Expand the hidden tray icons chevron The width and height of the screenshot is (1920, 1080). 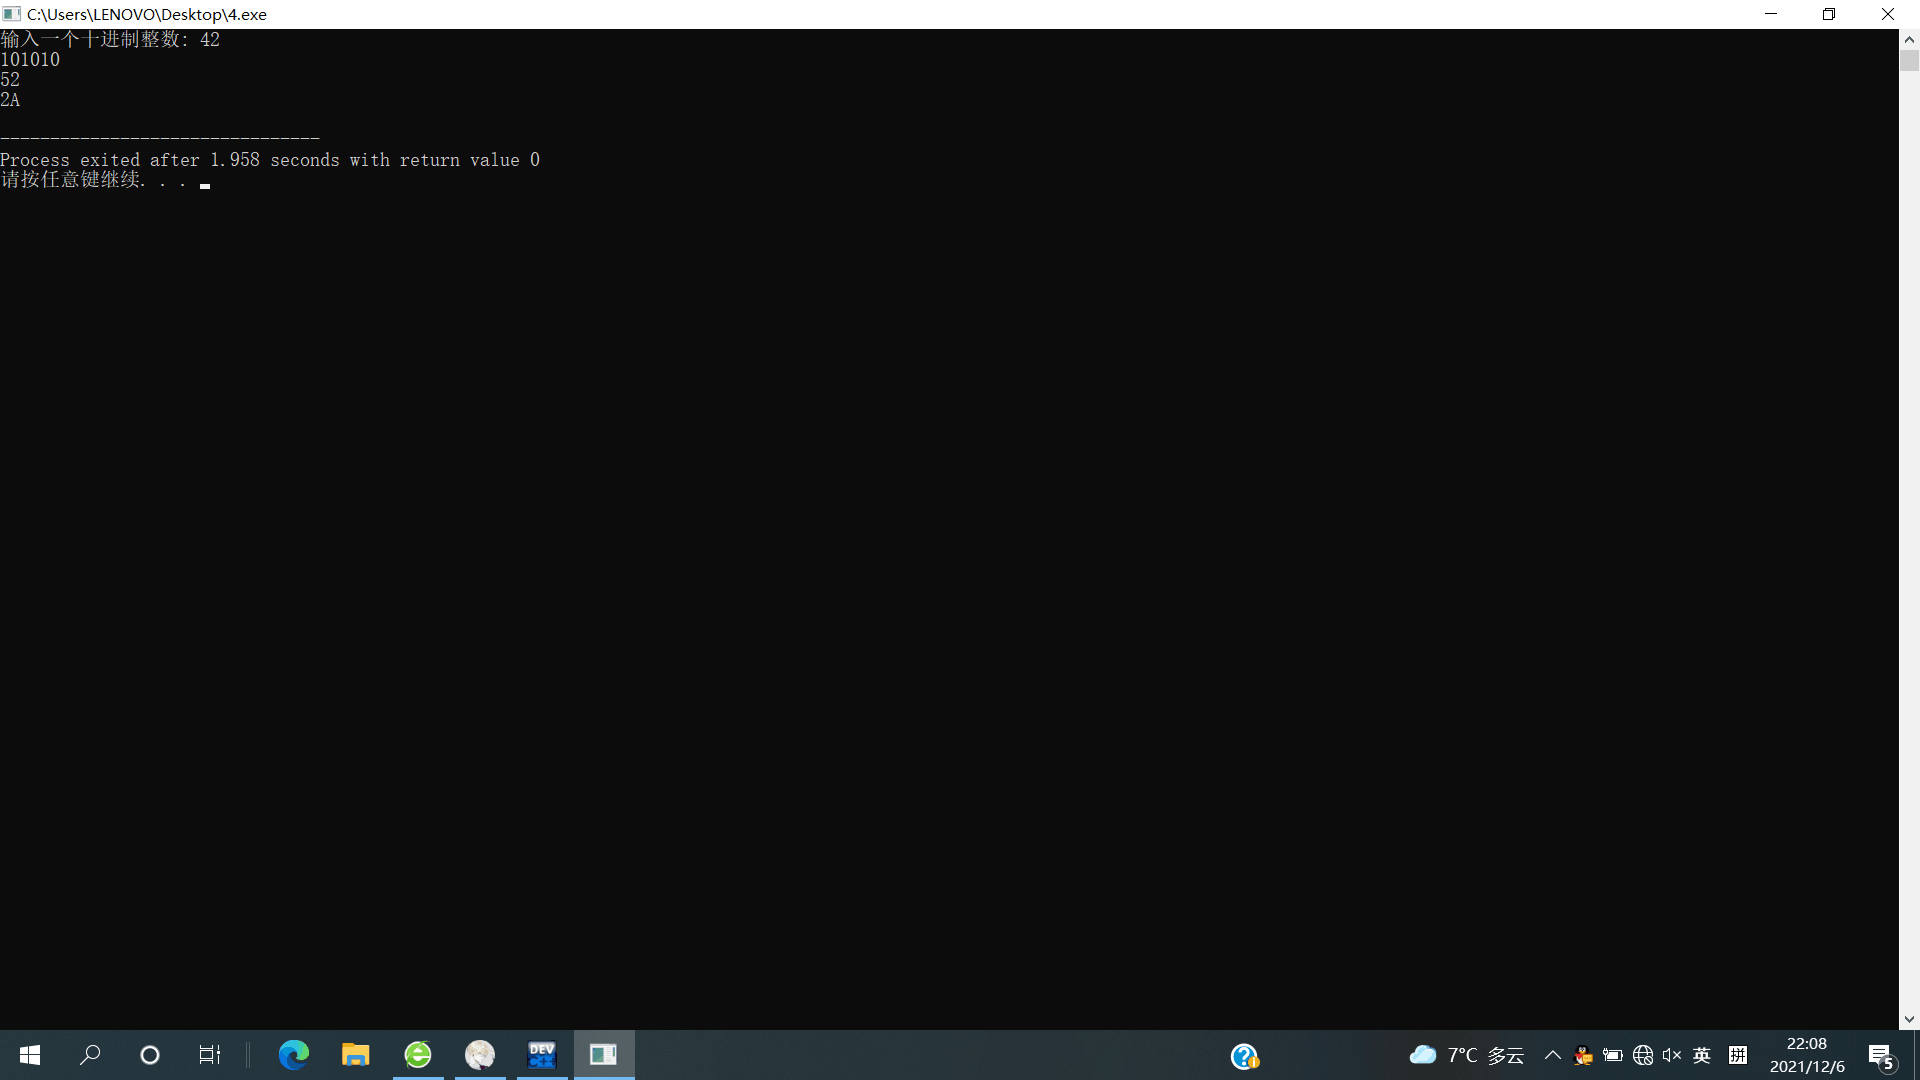point(1553,1055)
